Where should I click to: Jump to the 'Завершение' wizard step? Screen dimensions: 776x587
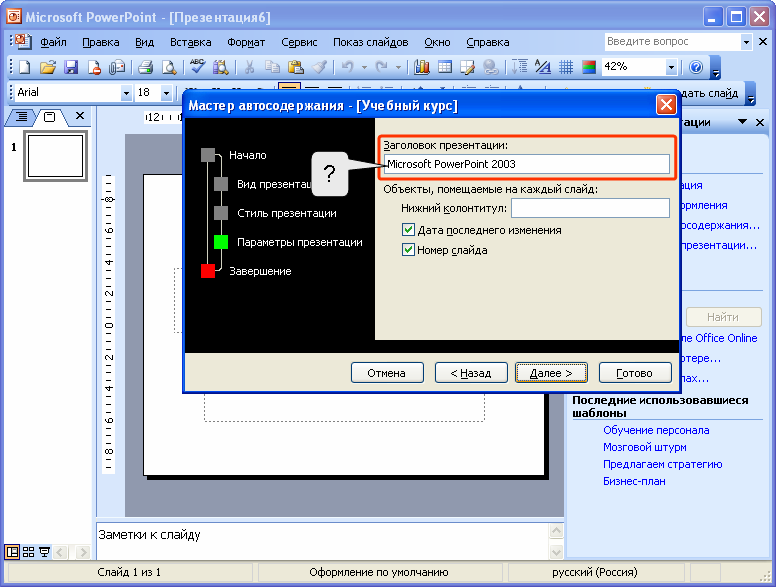260,271
